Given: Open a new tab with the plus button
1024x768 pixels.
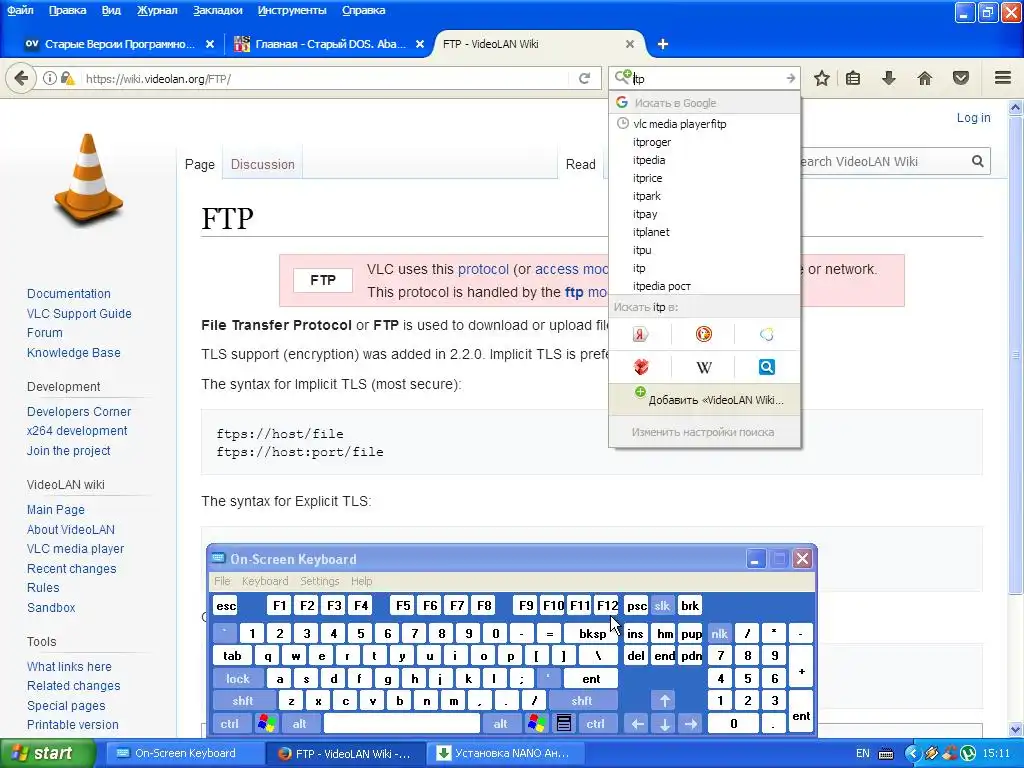Looking at the screenshot, I should pyautogui.click(x=662, y=44).
